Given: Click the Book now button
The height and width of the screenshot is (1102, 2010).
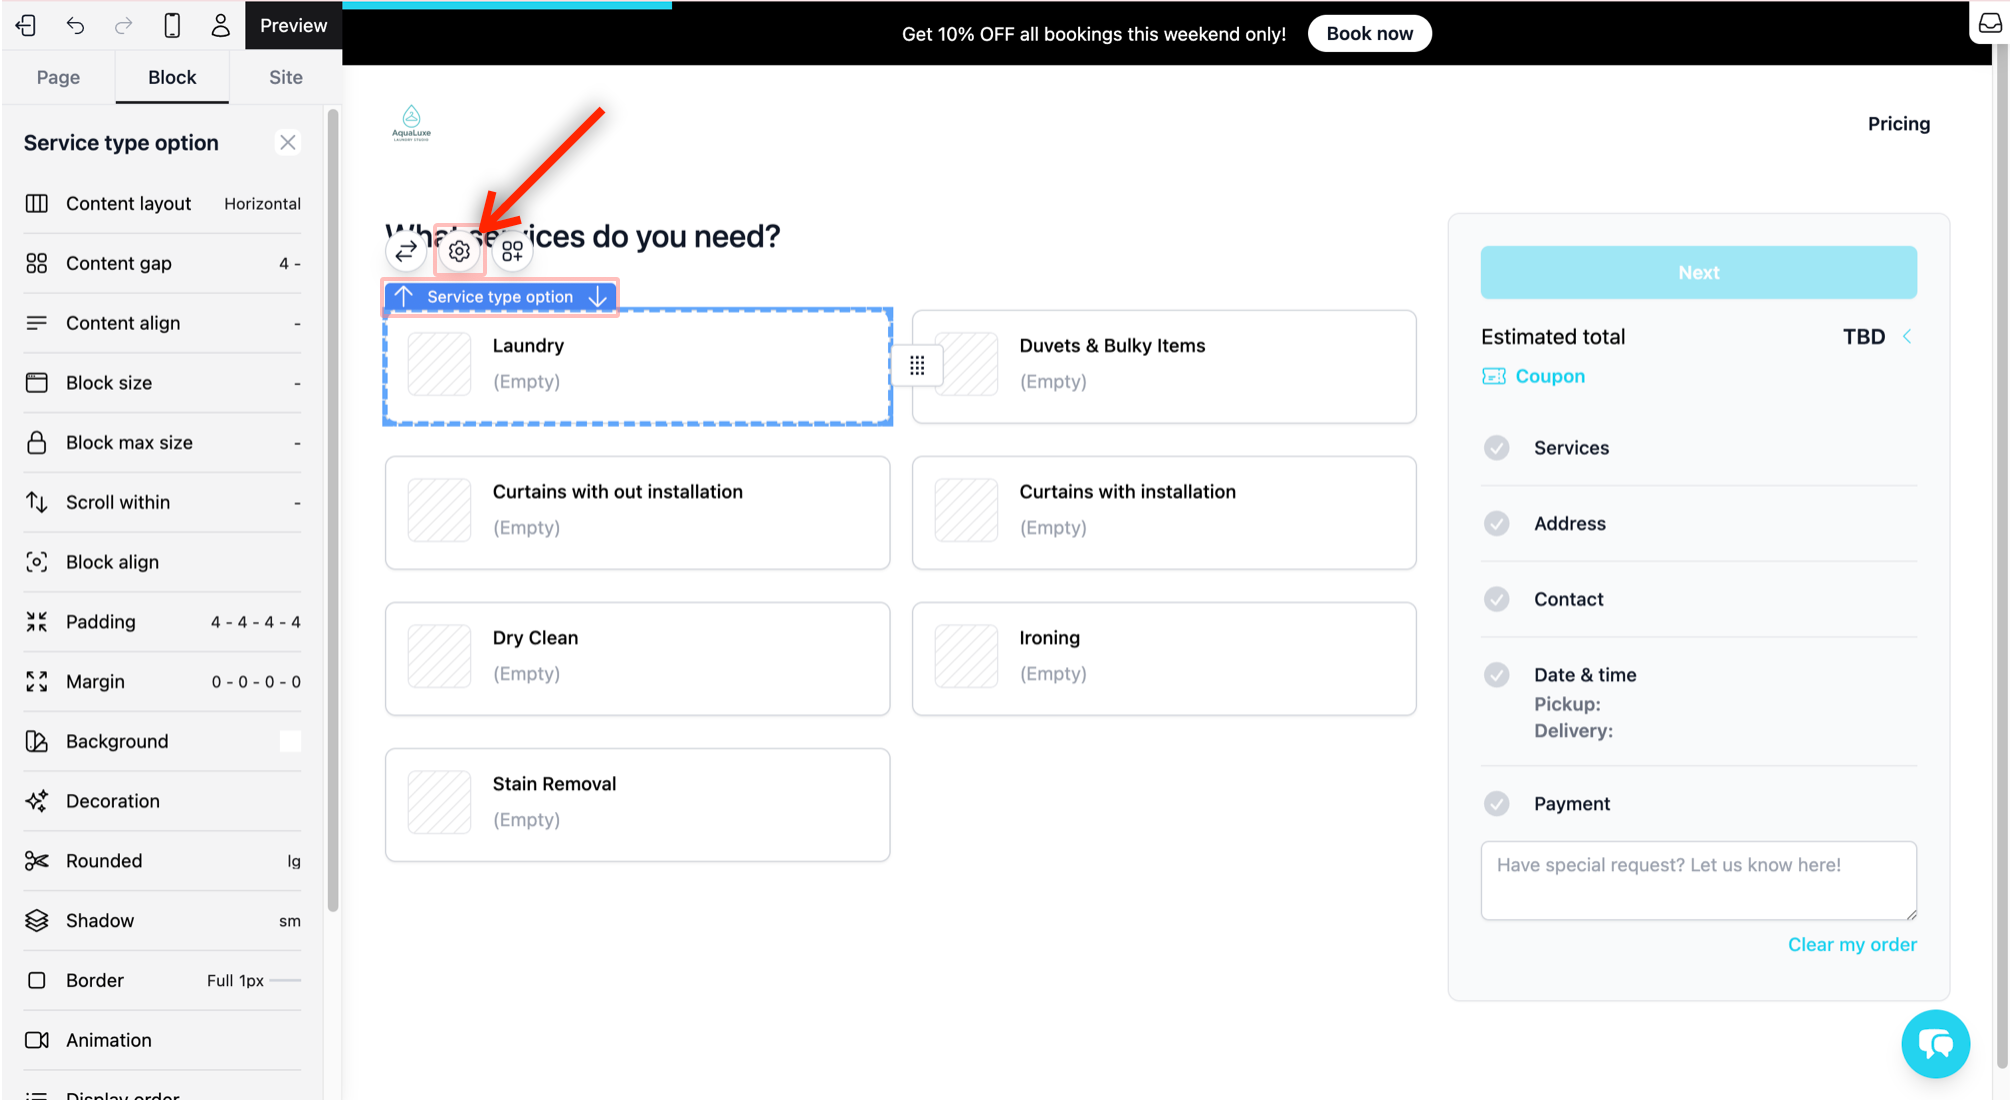Looking at the screenshot, I should coord(1369,34).
